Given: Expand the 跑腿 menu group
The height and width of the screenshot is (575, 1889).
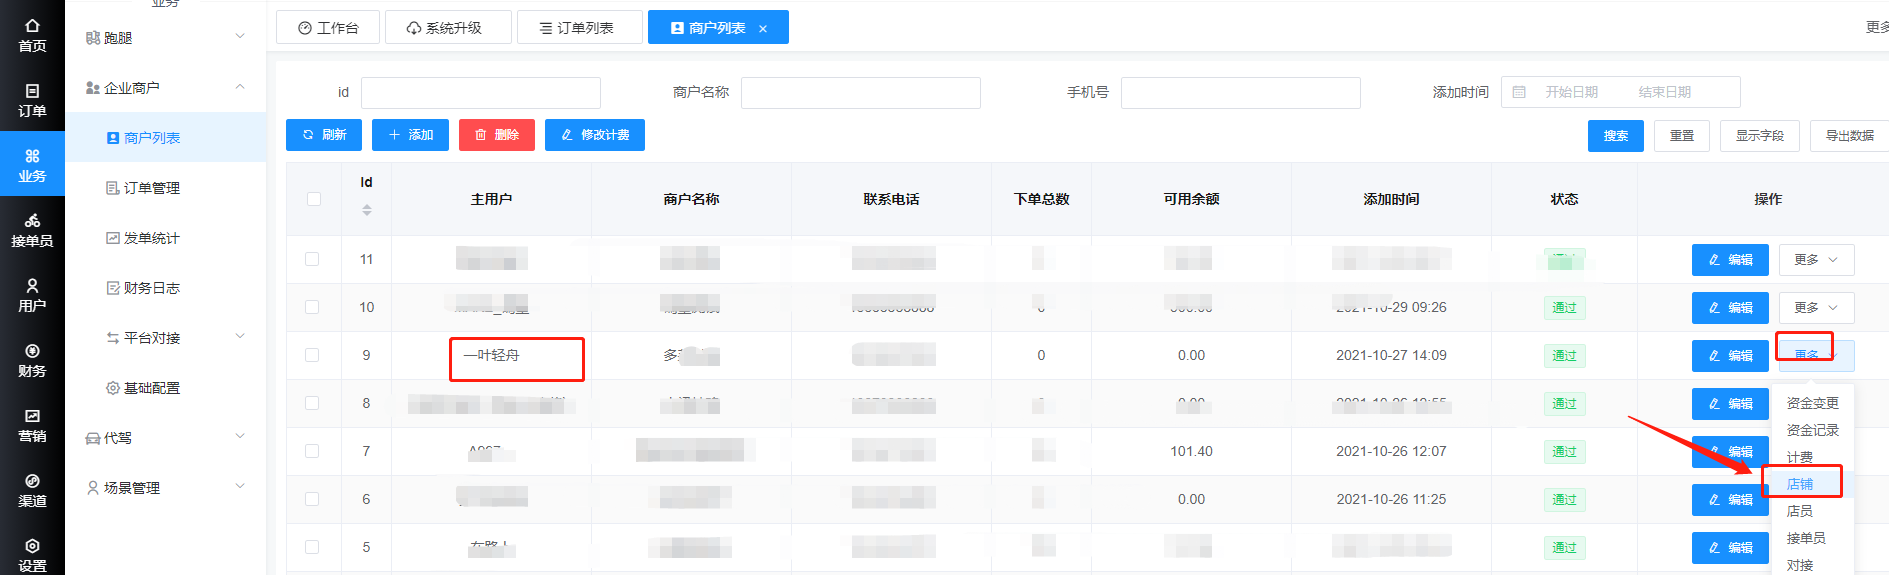Looking at the screenshot, I should [166, 38].
